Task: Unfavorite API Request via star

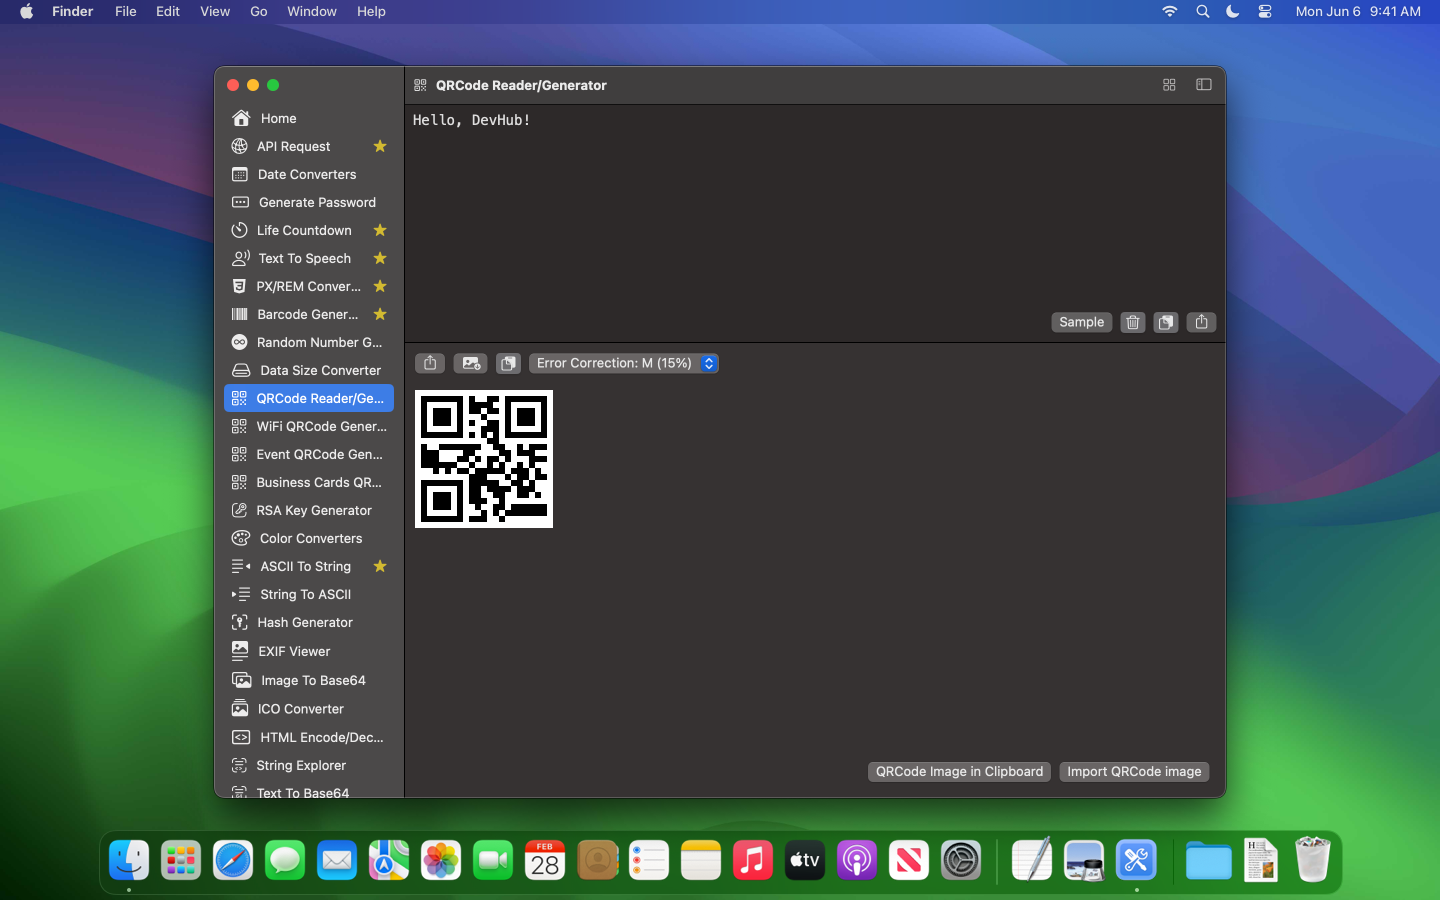Action: point(380,146)
